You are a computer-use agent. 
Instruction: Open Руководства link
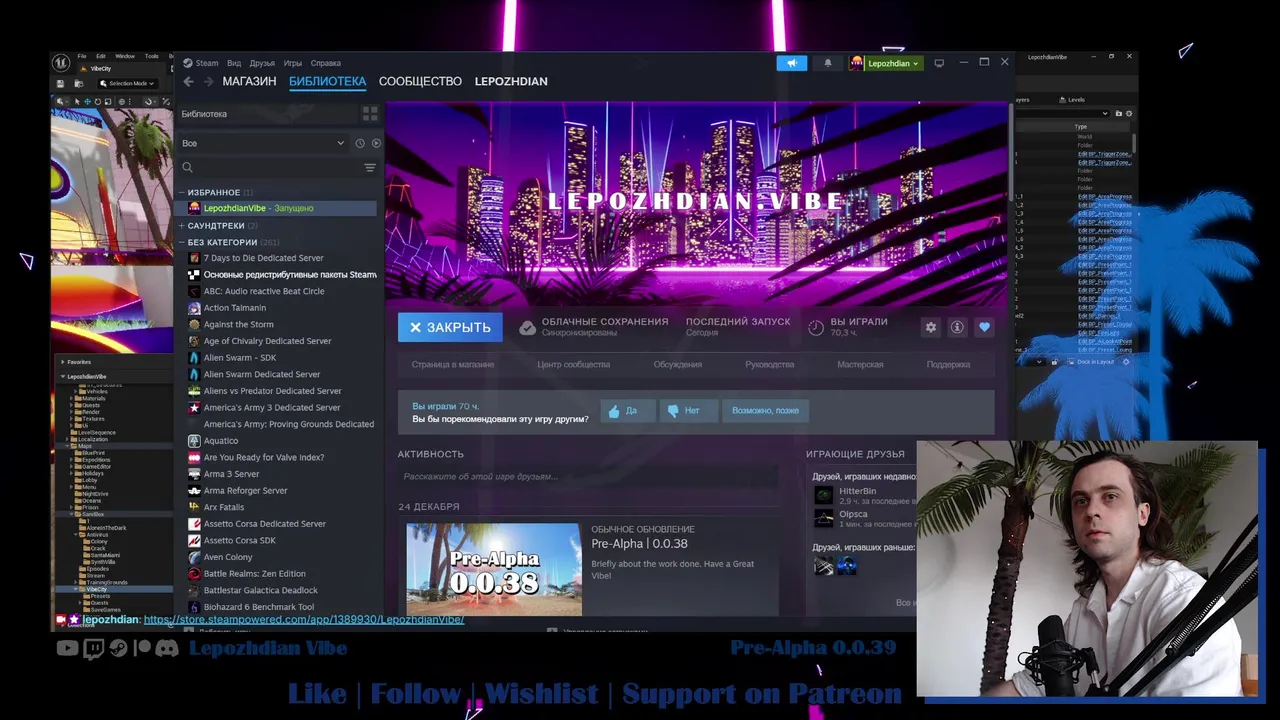pos(769,364)
